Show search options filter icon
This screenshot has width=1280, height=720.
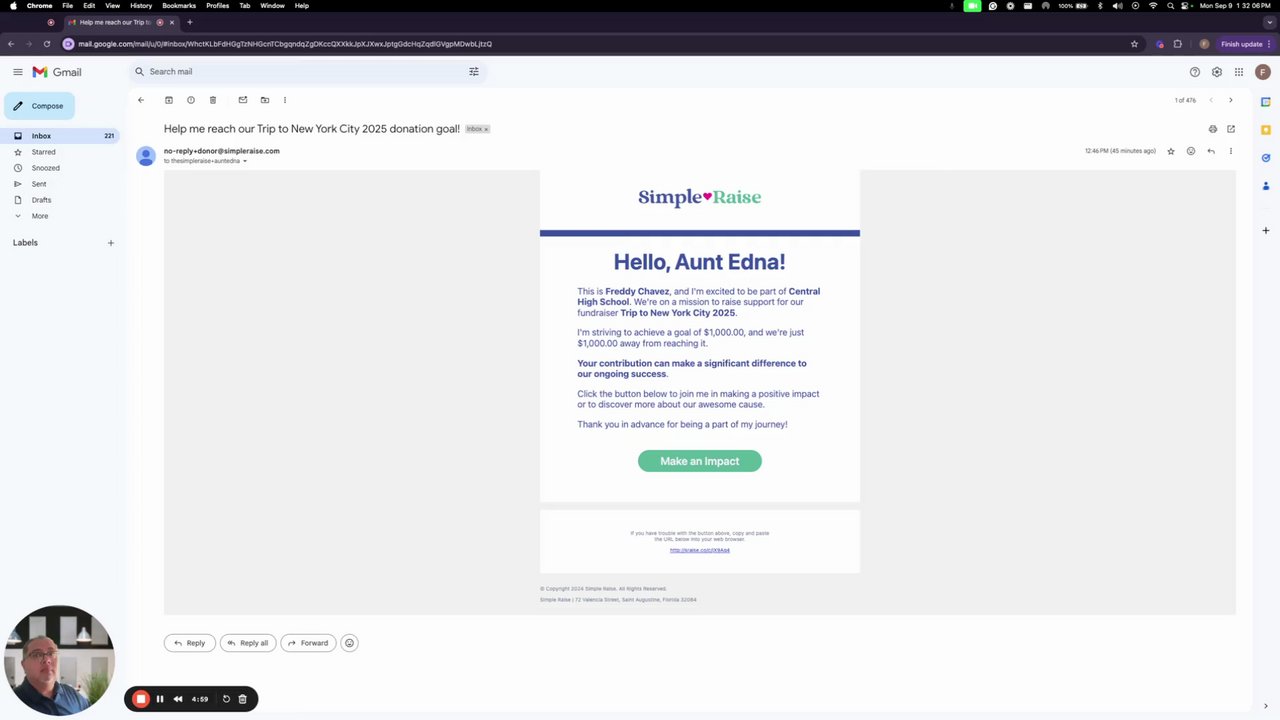pos(474,72)
